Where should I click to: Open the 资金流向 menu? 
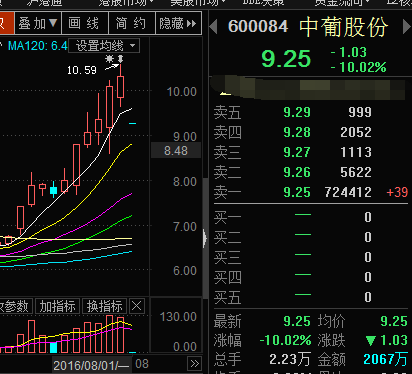point(342,3)
